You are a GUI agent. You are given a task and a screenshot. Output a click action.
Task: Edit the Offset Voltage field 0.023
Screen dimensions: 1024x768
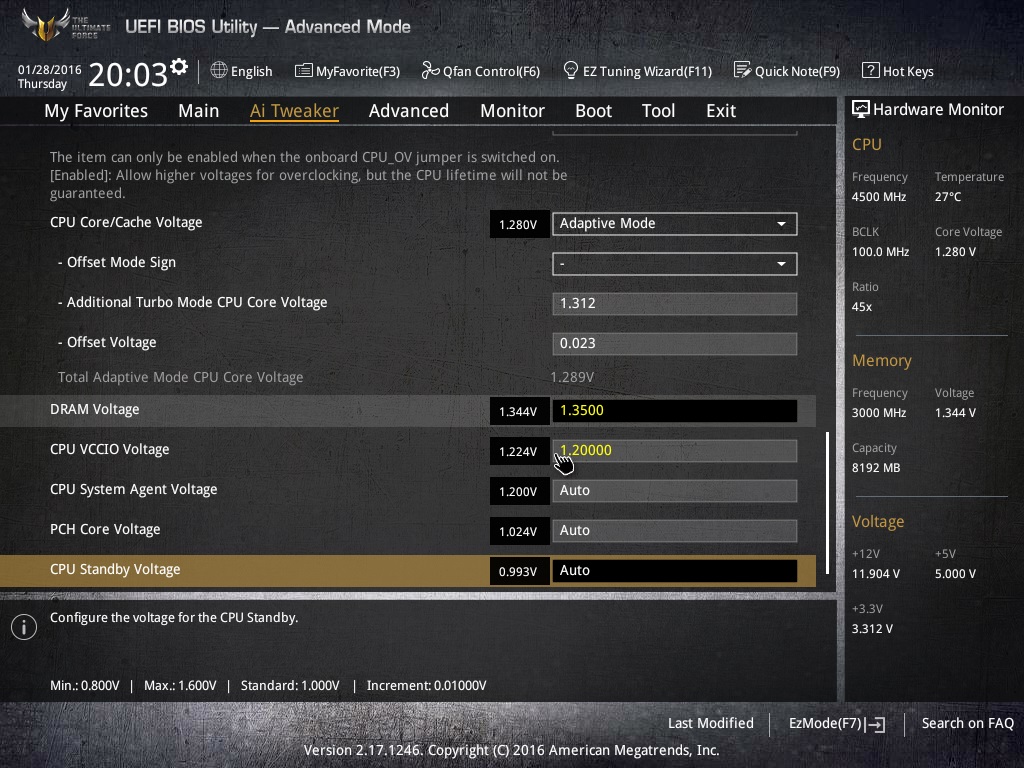pyautogui.click(x=675, y=344)
